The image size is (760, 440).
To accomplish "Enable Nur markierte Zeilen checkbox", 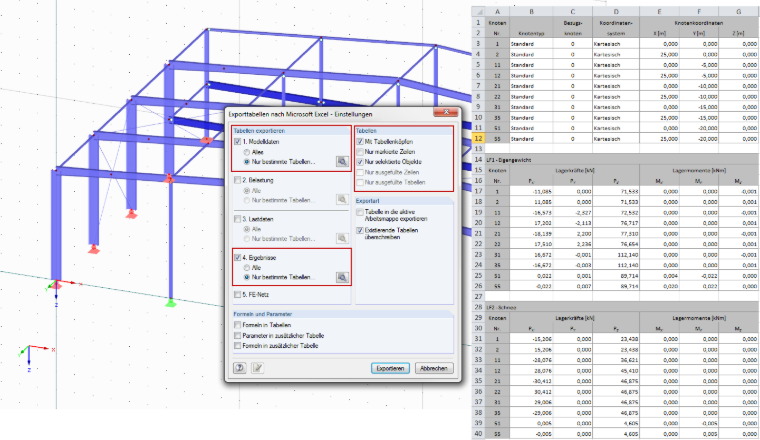I will (x=360, y=152).
